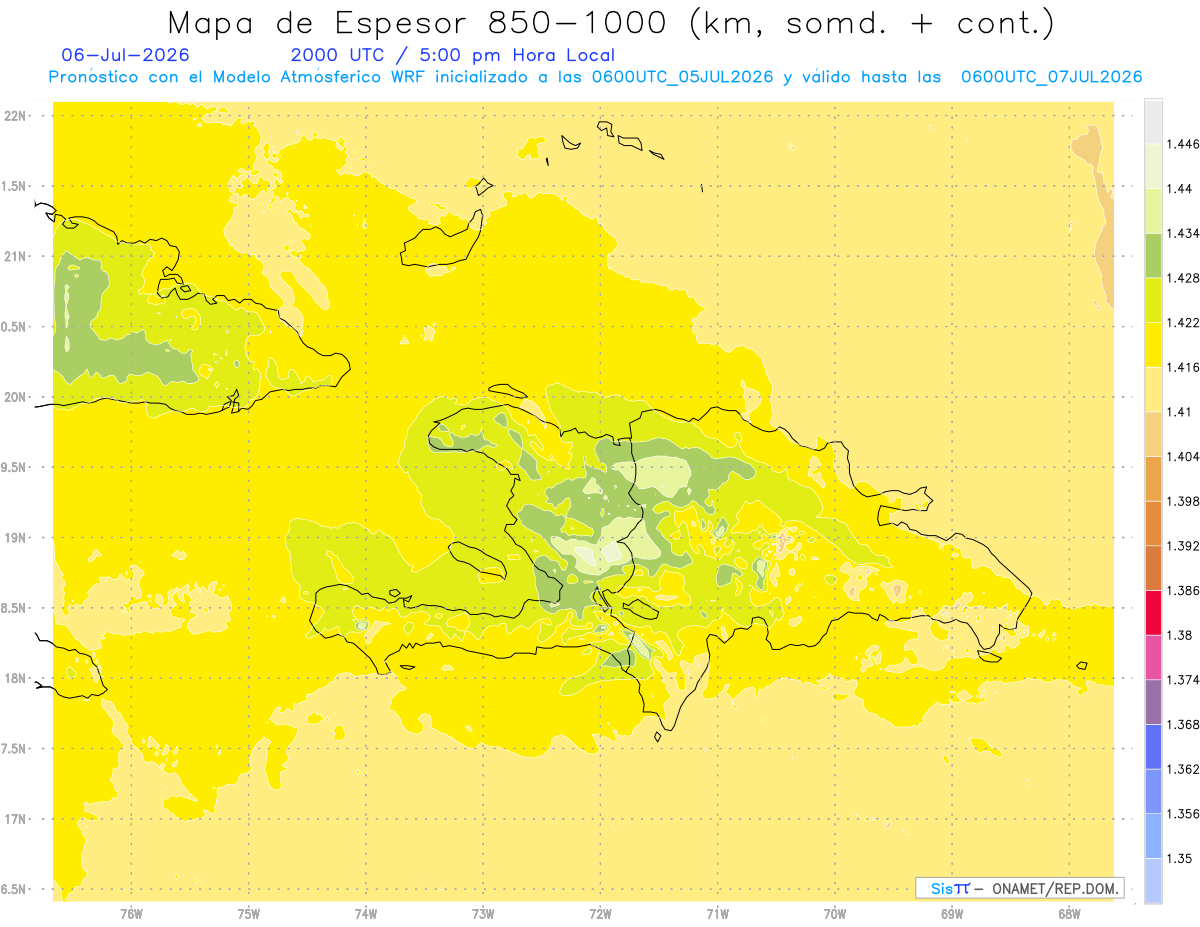Click the "68W" longitude label
Viewport: 1200px width, 927px height.
tap(1069, 914)
